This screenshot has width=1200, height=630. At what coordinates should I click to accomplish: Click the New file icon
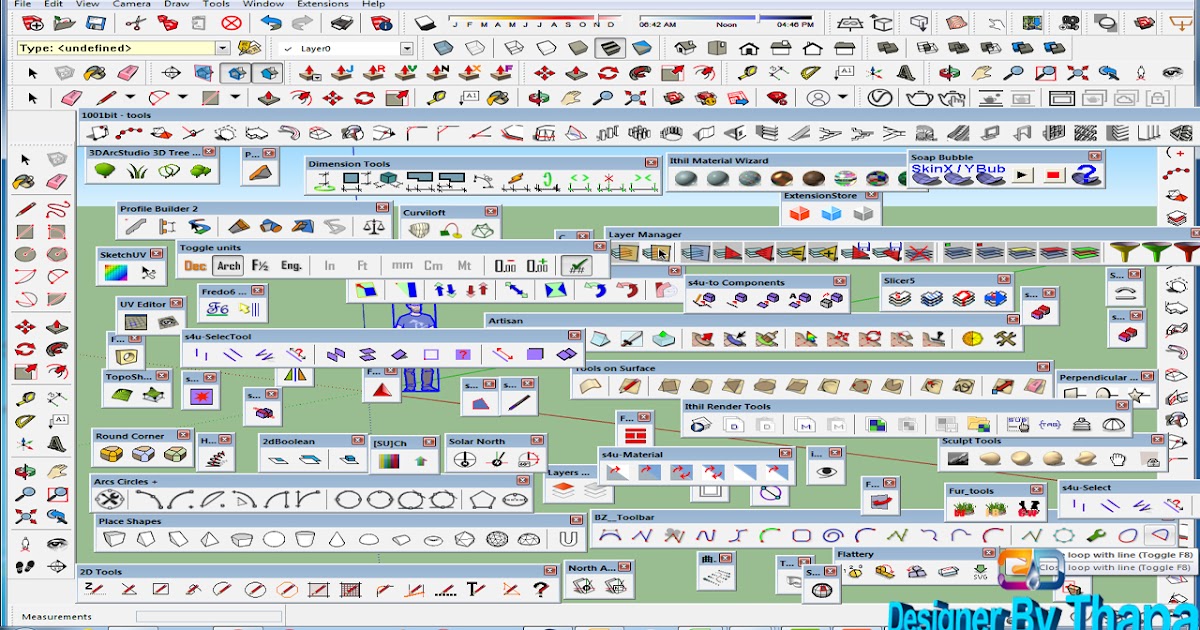coord(33,22)
